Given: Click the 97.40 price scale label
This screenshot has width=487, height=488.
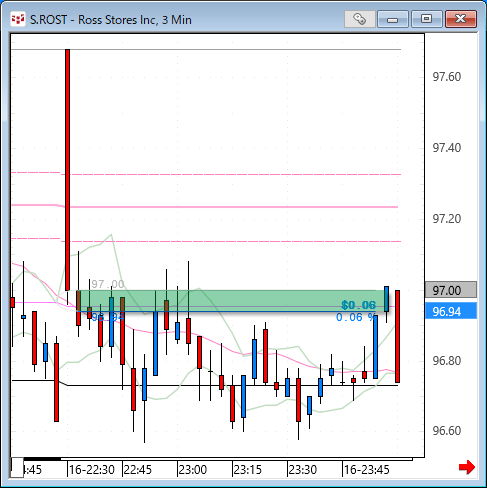Looking at the screenshot, I should [447, 148].
